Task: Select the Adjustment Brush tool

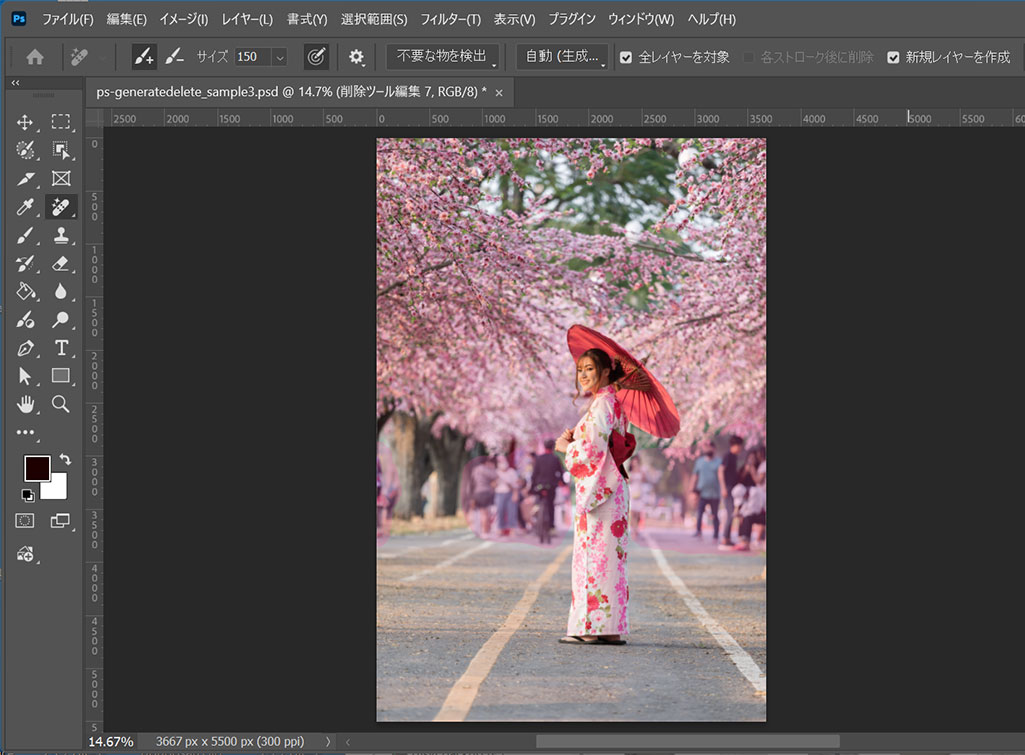Action: (25, 320)
